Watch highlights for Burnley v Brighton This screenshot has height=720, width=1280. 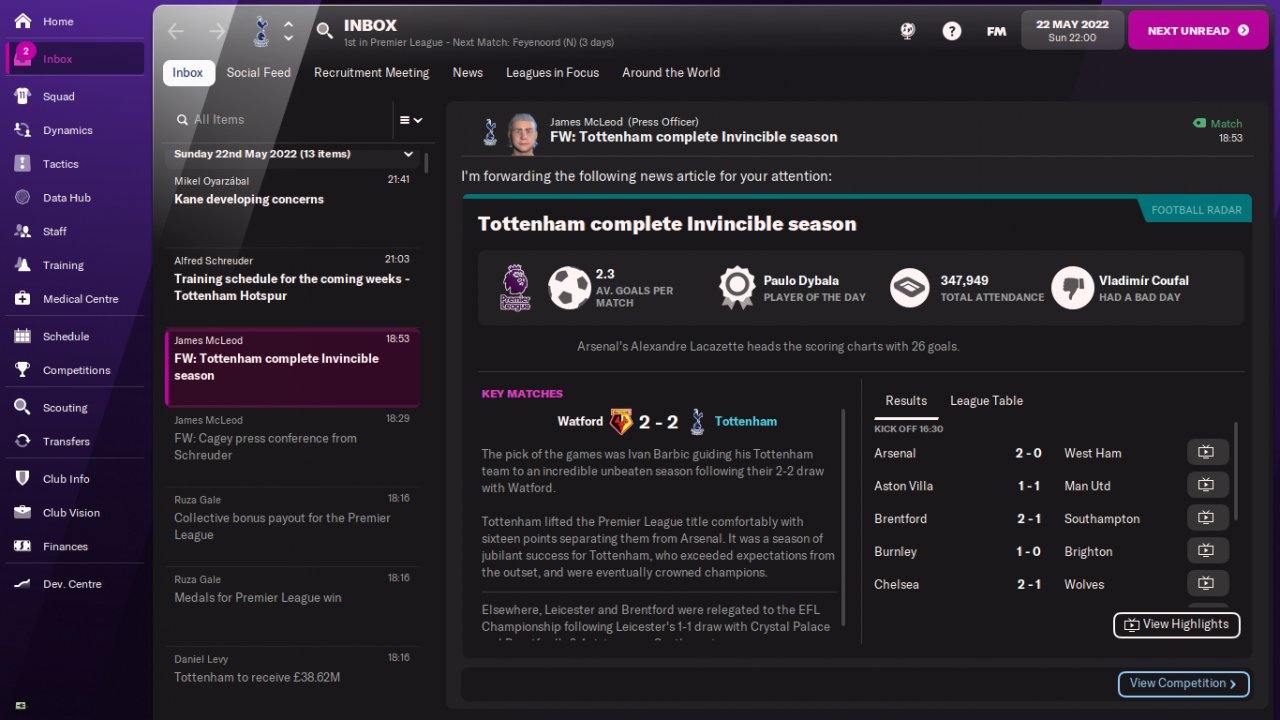[x=1207, y=551]
